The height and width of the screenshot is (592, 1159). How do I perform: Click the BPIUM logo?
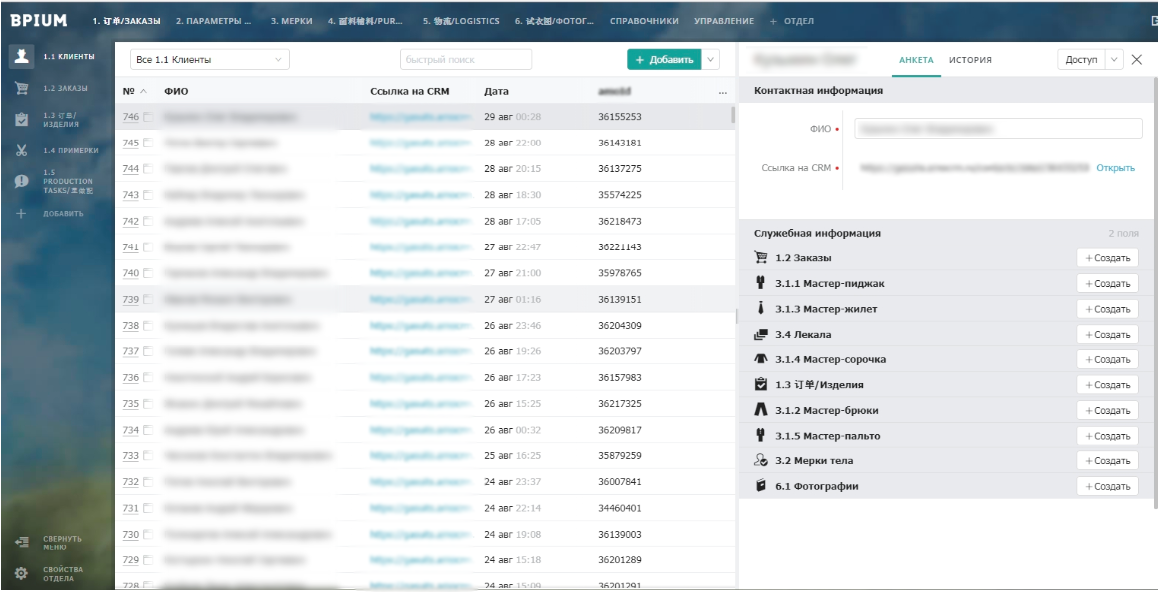[38, 21]
